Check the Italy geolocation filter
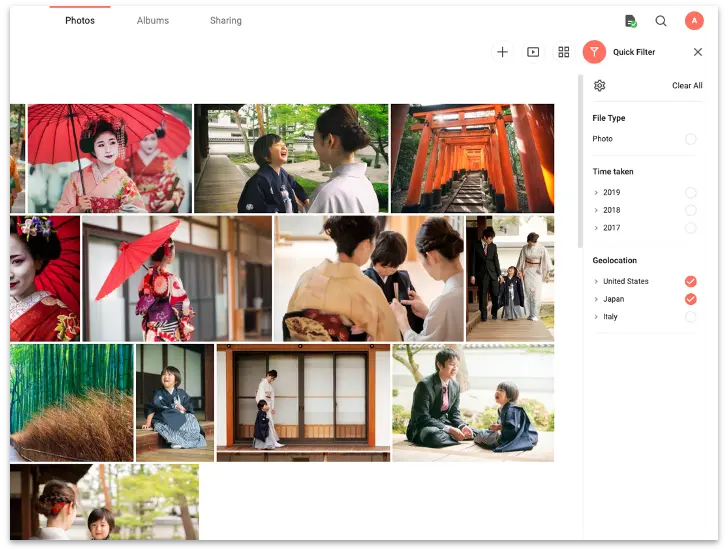The image size is (728, 552). [690, 317]
